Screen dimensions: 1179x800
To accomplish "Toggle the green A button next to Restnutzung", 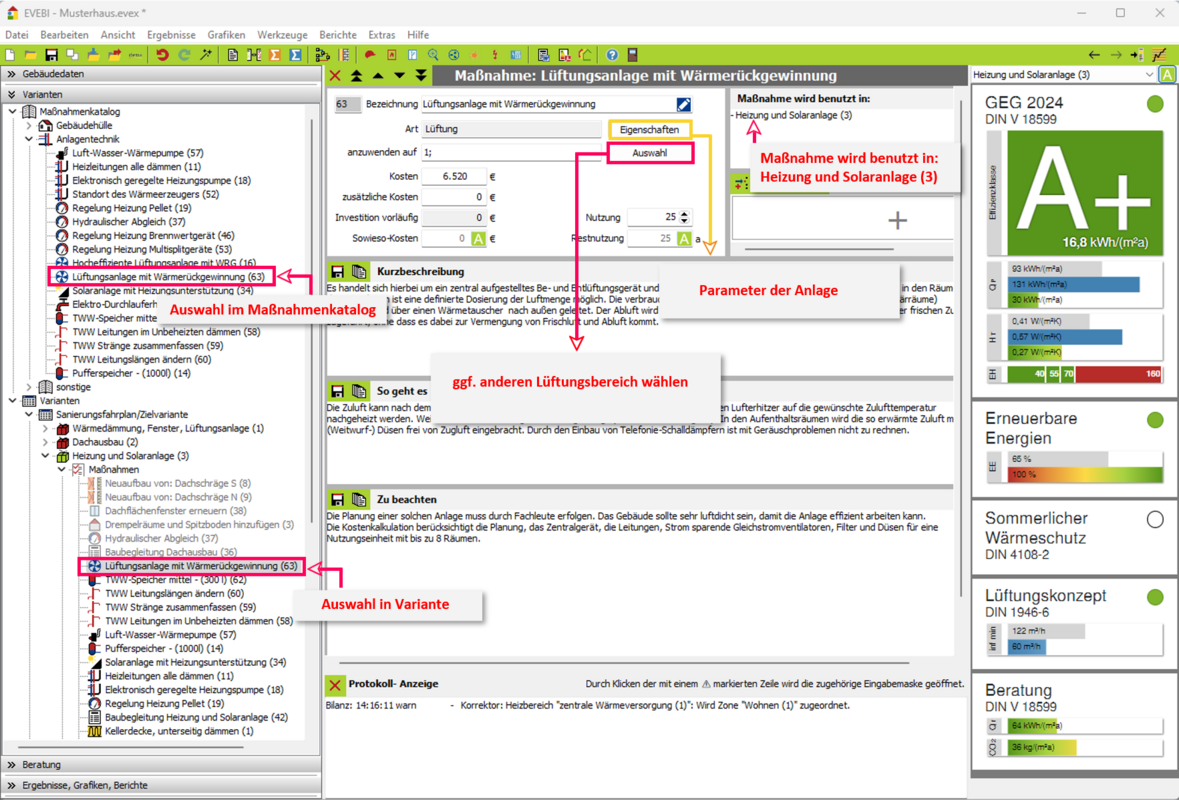I will pyautogui.click(x=684, y=239).
